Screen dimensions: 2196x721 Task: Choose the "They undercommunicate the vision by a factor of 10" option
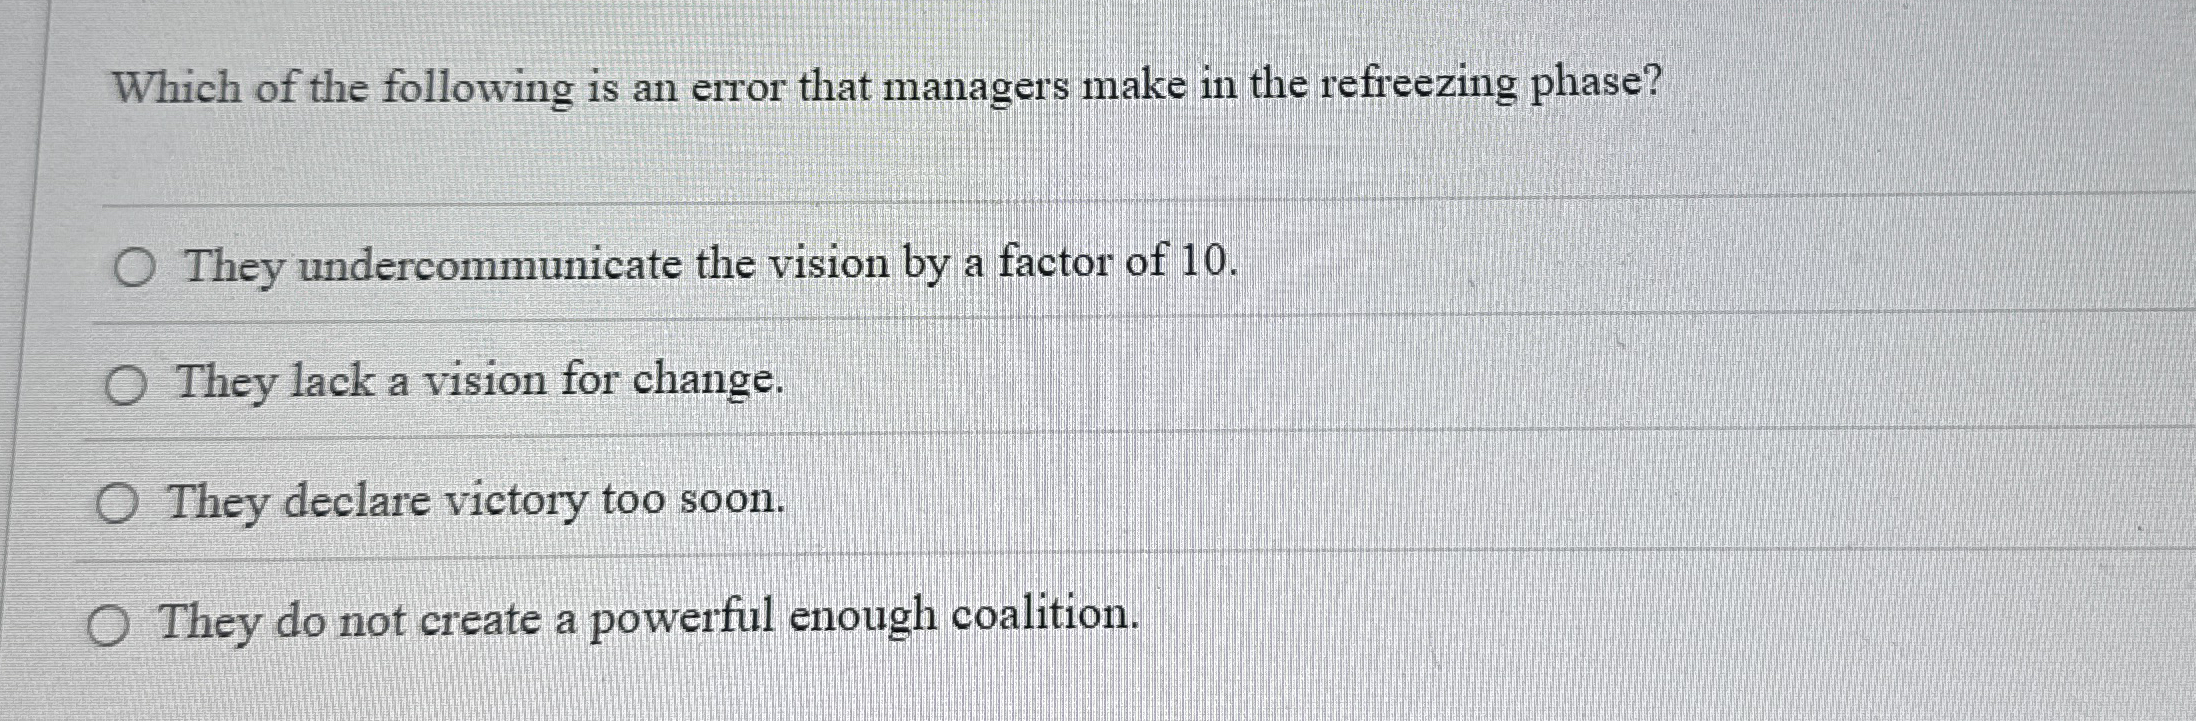(138, 264)
